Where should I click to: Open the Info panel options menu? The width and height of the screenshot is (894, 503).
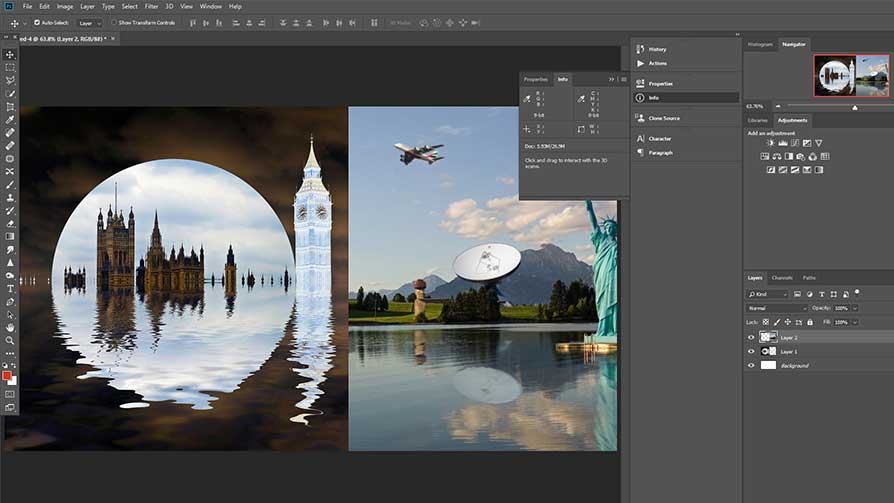click(x=624, y=79)
